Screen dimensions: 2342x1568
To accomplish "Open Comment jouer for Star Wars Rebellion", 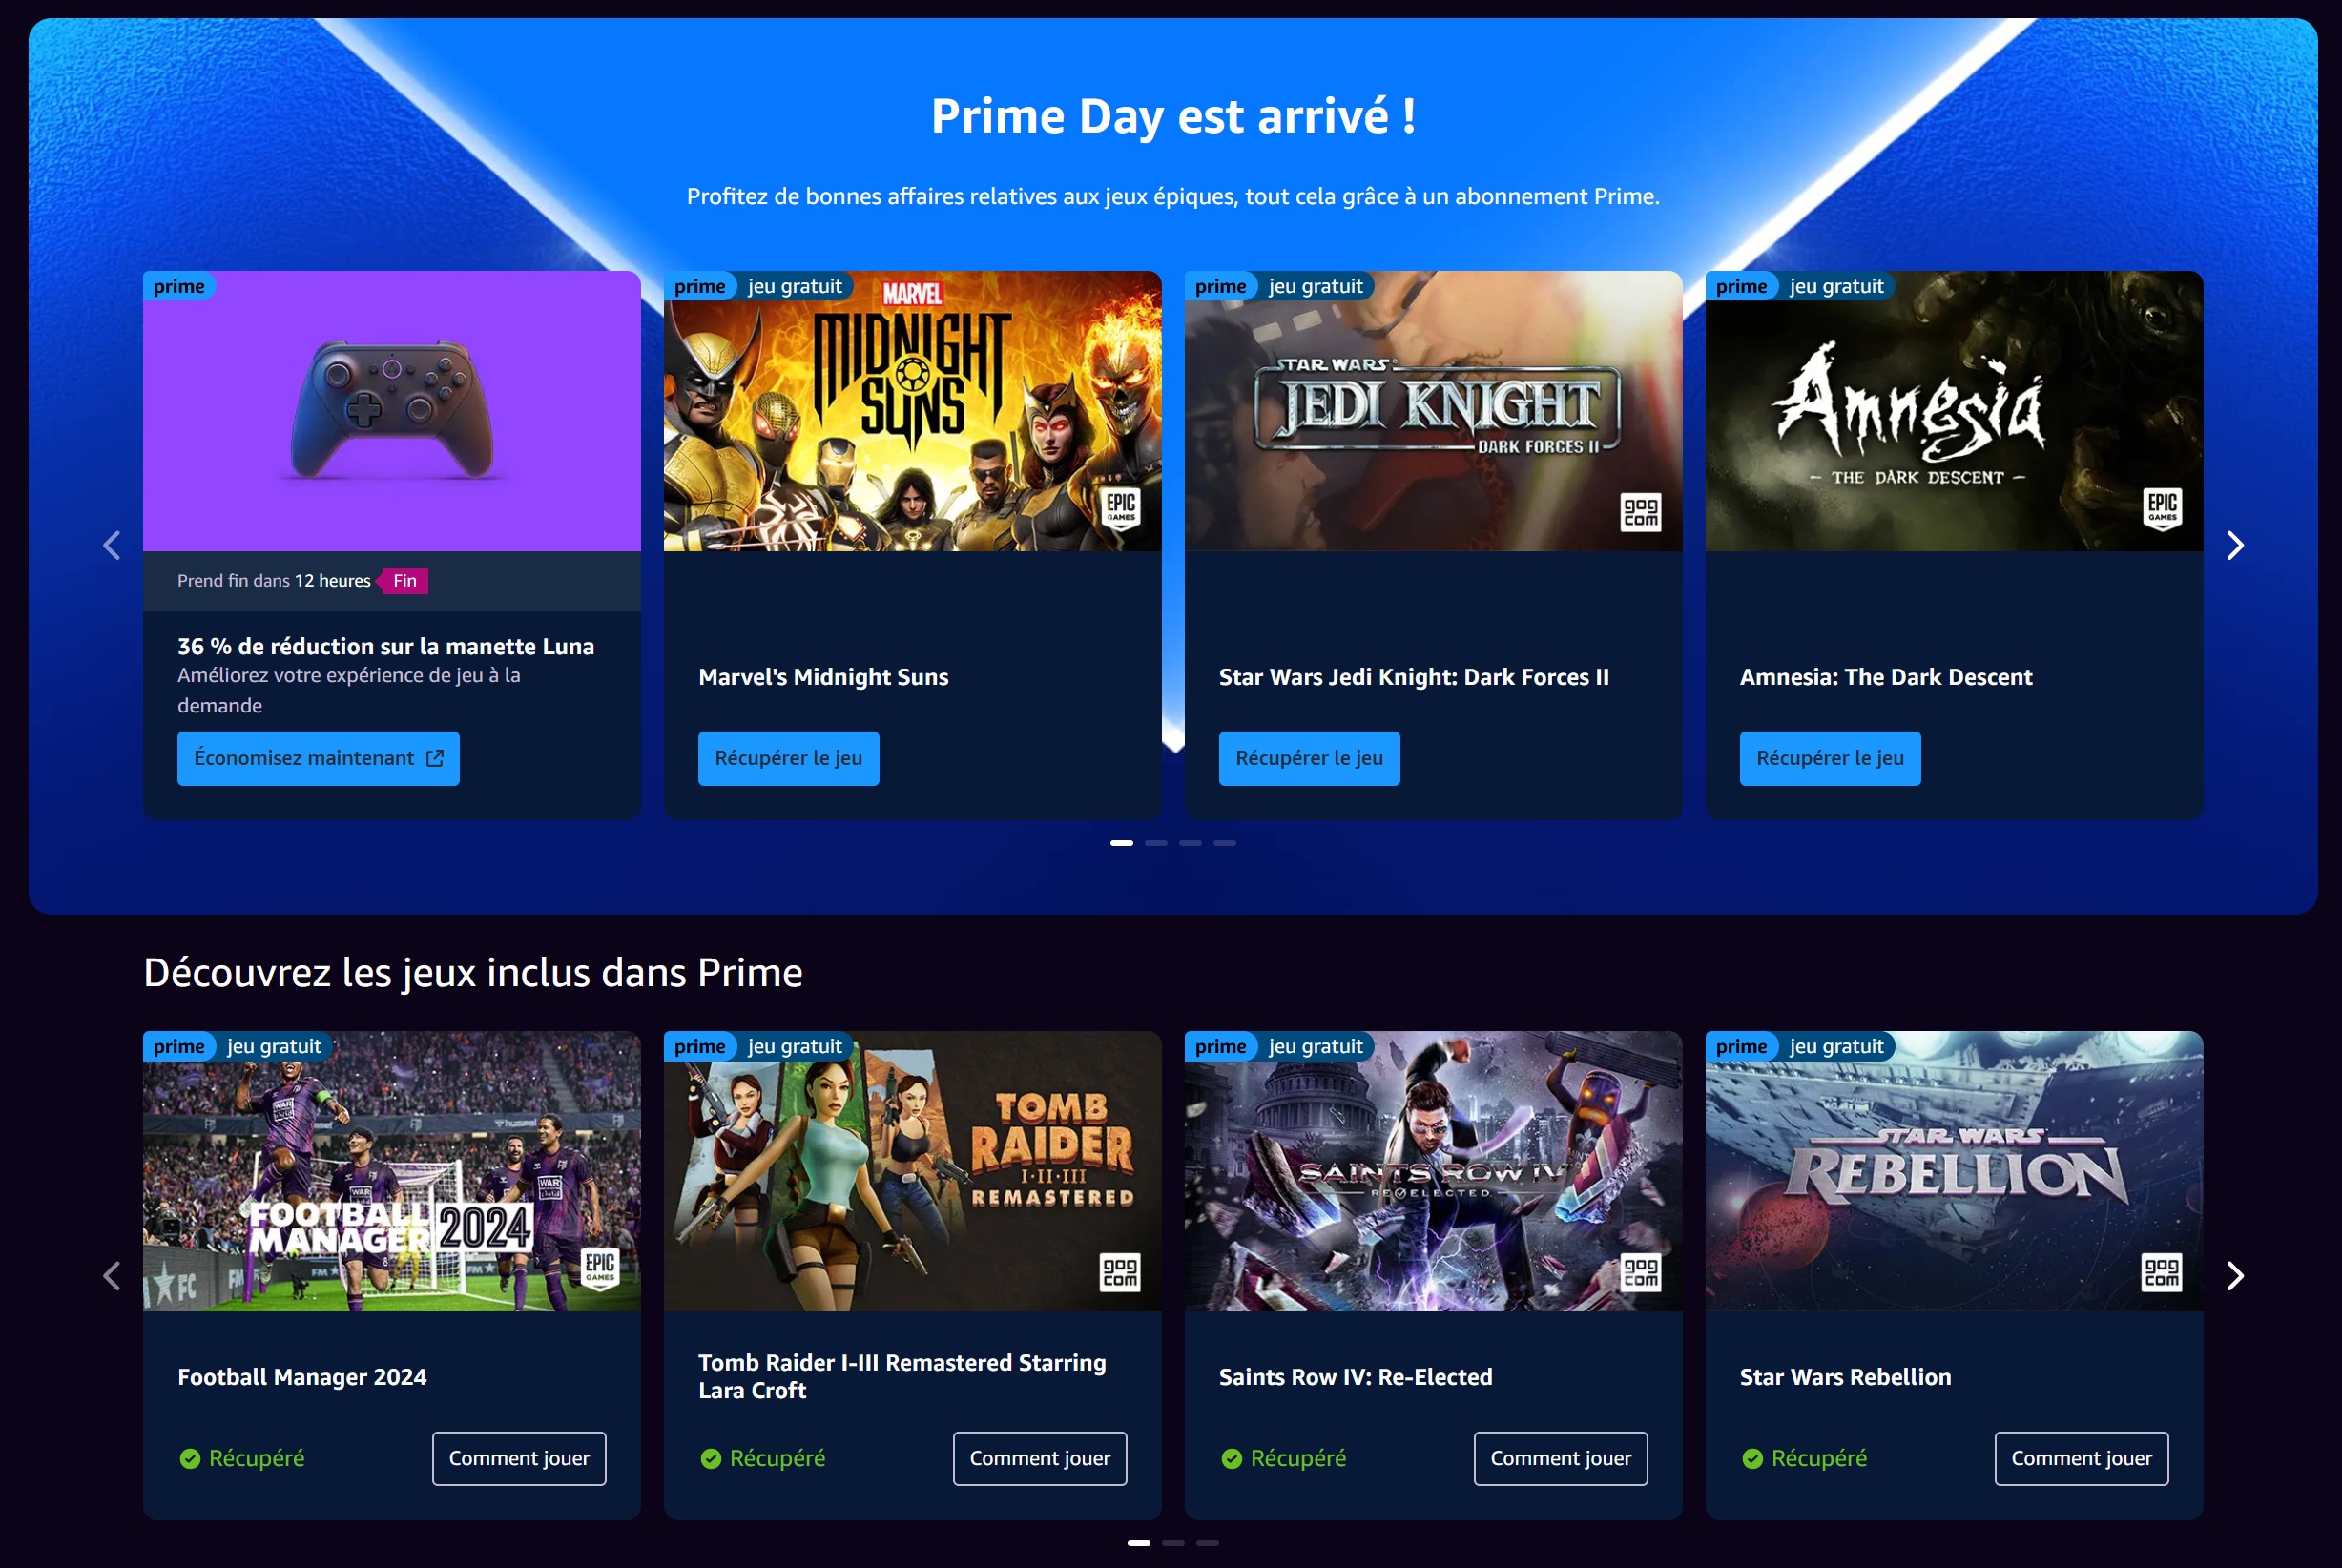I will [x=2081, y=1459].
